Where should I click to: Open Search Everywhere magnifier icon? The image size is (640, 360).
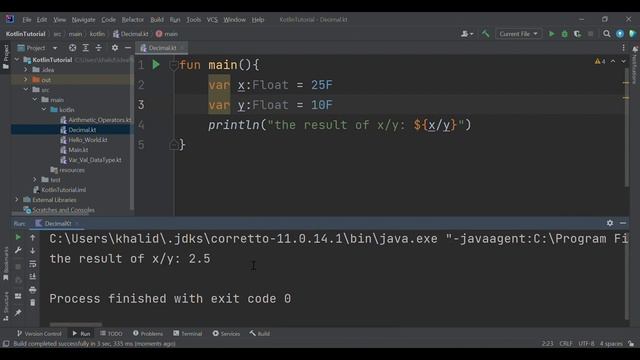[x=607, y=34]
